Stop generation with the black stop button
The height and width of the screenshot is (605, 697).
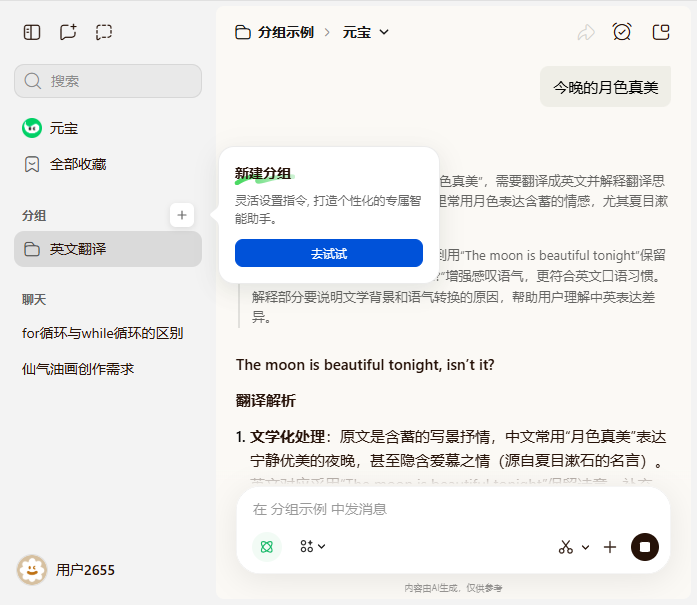pyautogui.click(x=645, y=547)
